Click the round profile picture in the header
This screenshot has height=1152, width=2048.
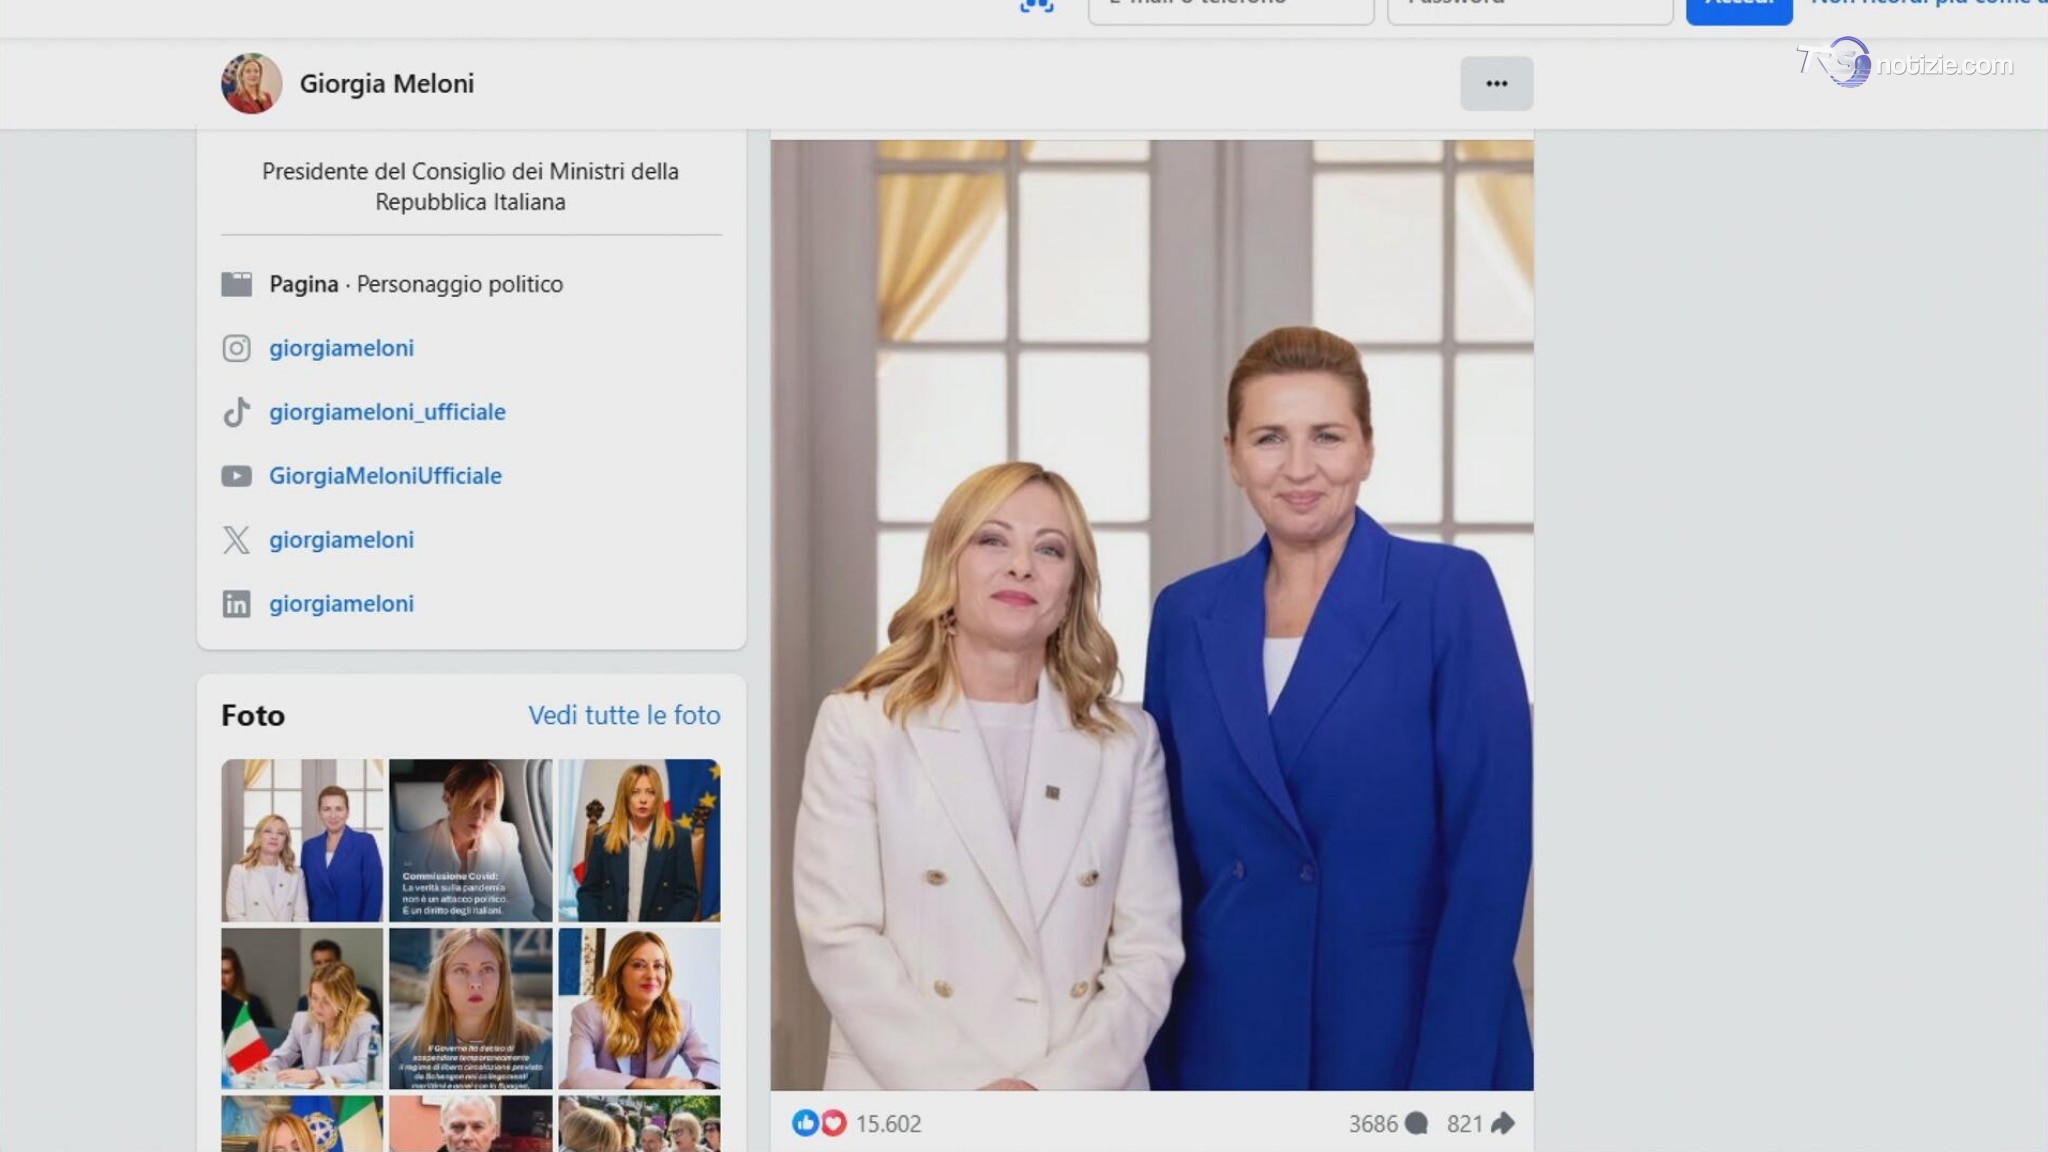251,83
